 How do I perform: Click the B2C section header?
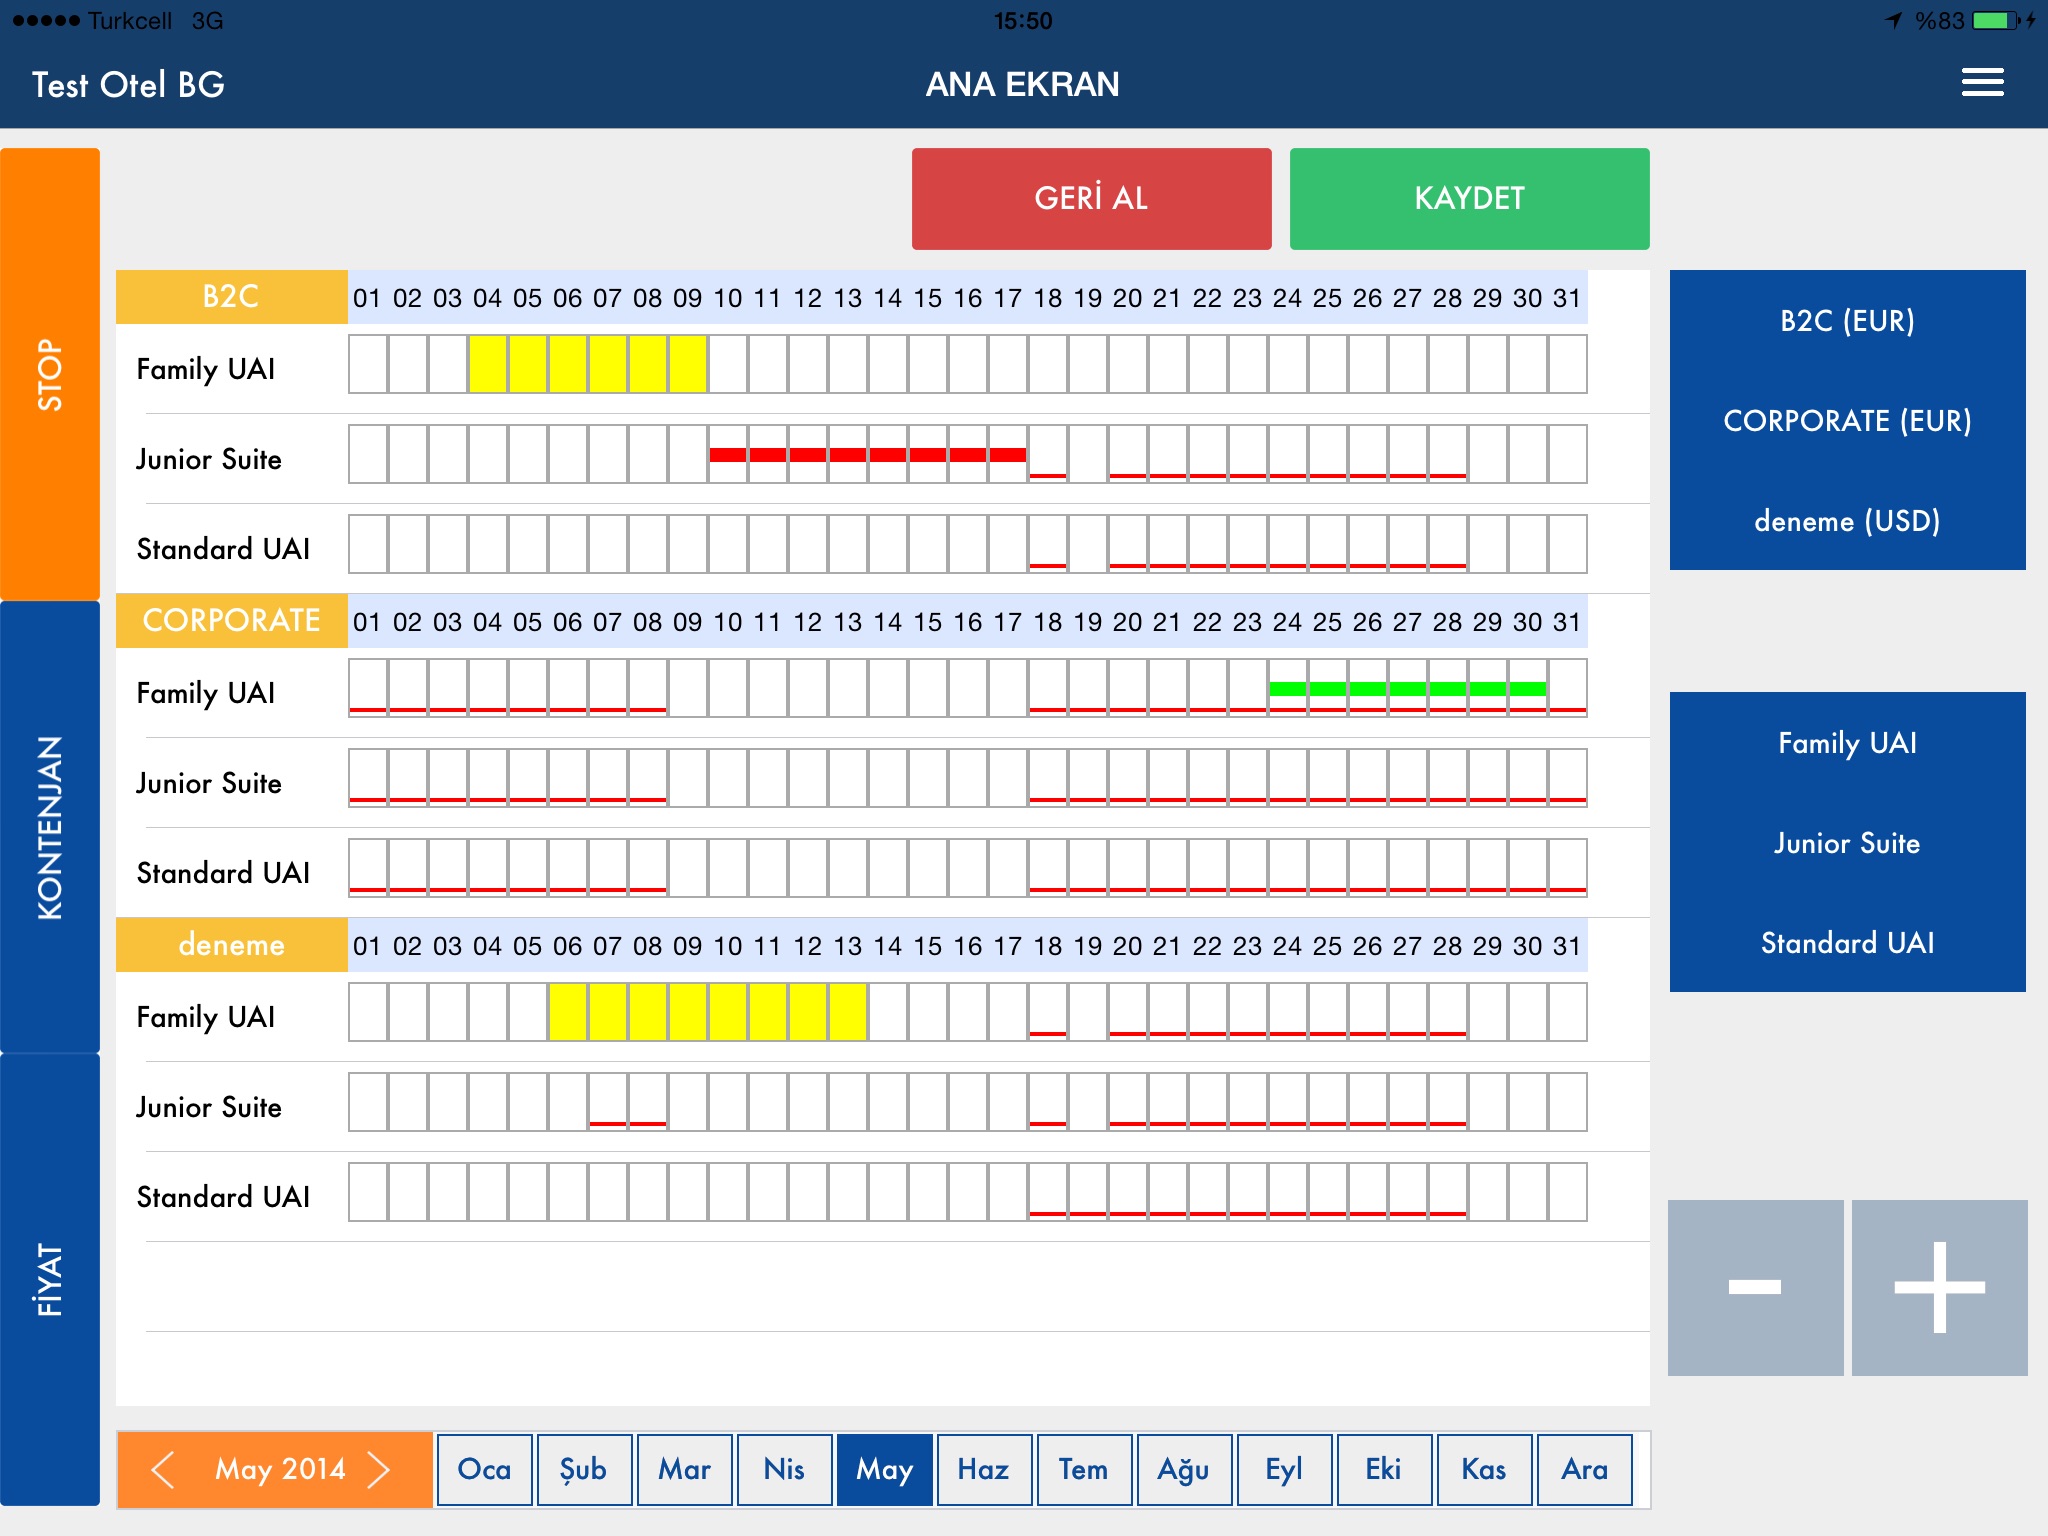(x=231, y=297)
